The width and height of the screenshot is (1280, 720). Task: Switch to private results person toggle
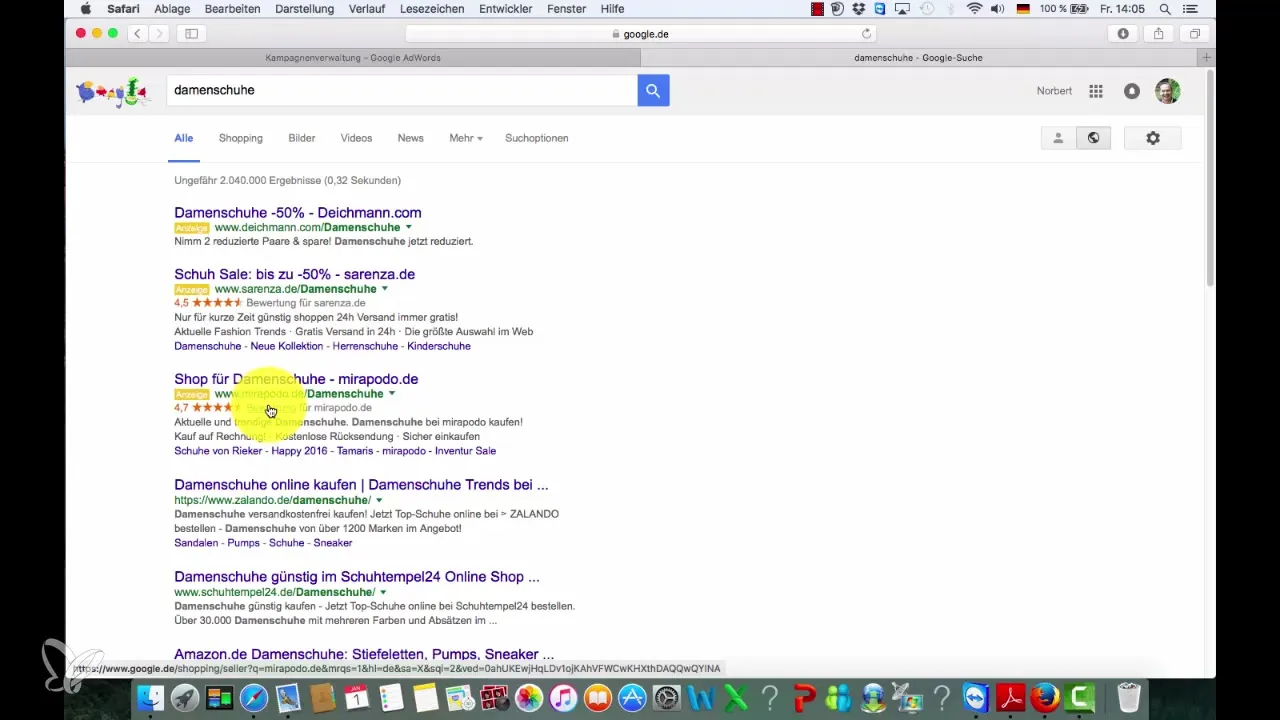[x=1058, y=138]
